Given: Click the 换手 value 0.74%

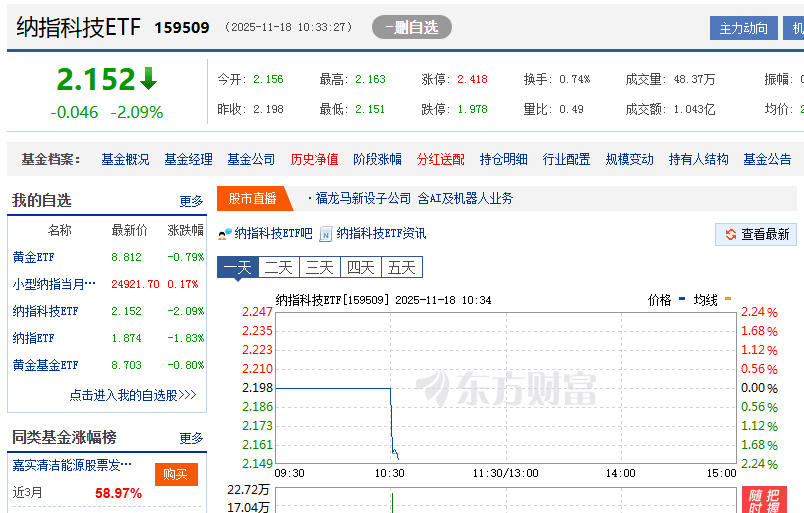Looking at the screenshot, I should pyautogui.click(x=575, y=80).
